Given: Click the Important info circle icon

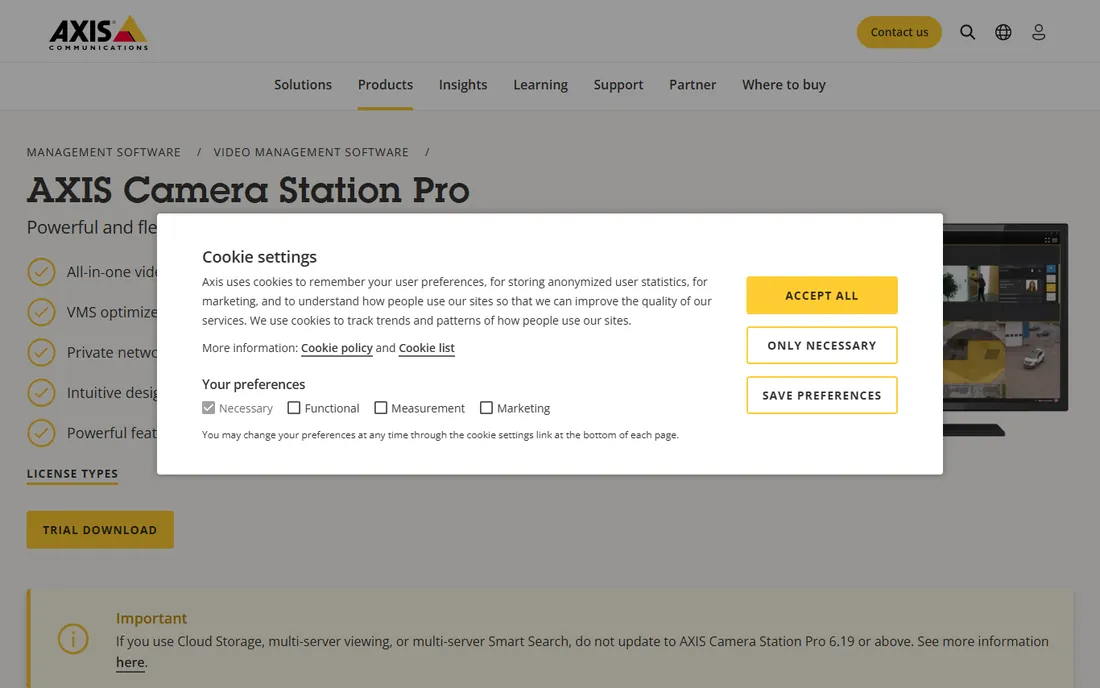Looking at the screenshot, I should click(x=73, y=639).
